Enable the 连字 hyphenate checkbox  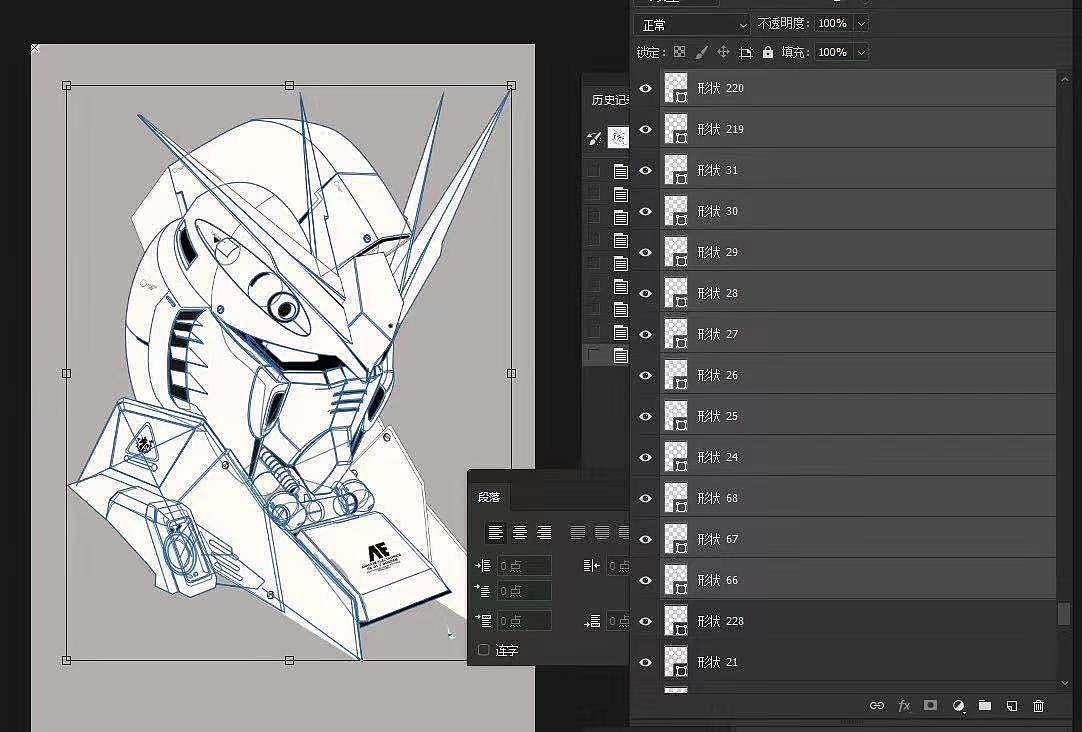(x=484, y=650)
